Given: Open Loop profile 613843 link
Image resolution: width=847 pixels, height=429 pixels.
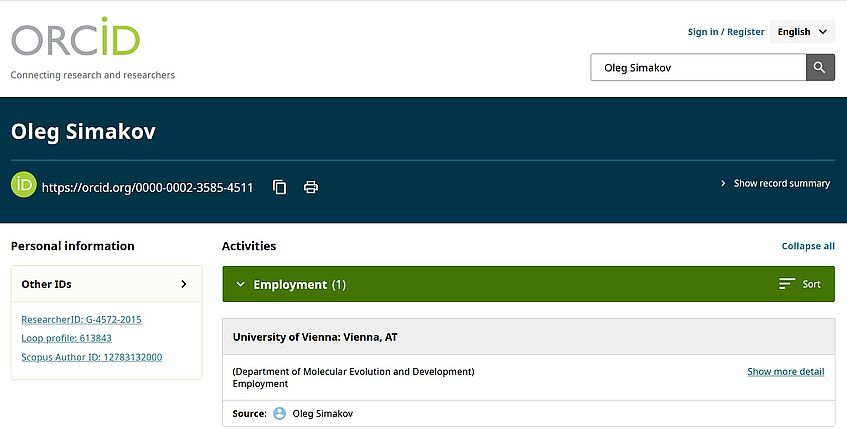Looking at the screenshot, I should [66, 338].
